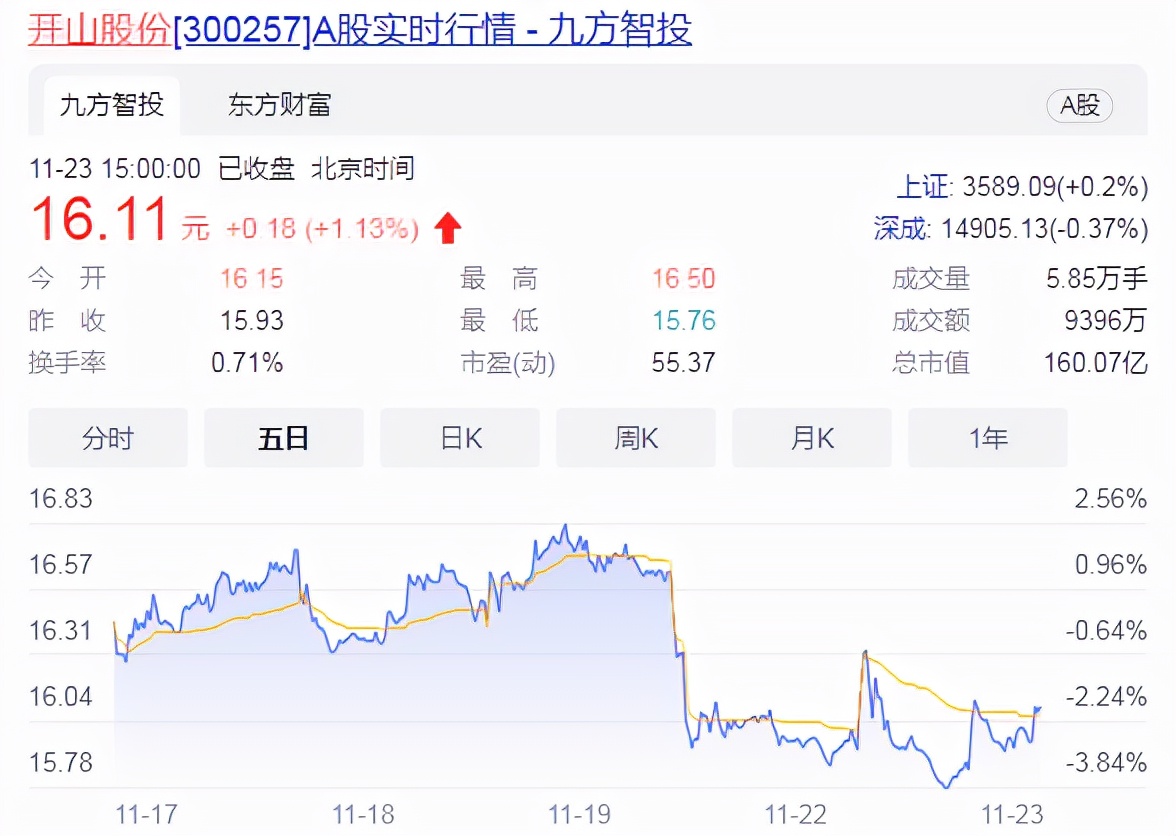Switch to the 日K daily chart

pyautogui.click(x=459, y=437)
